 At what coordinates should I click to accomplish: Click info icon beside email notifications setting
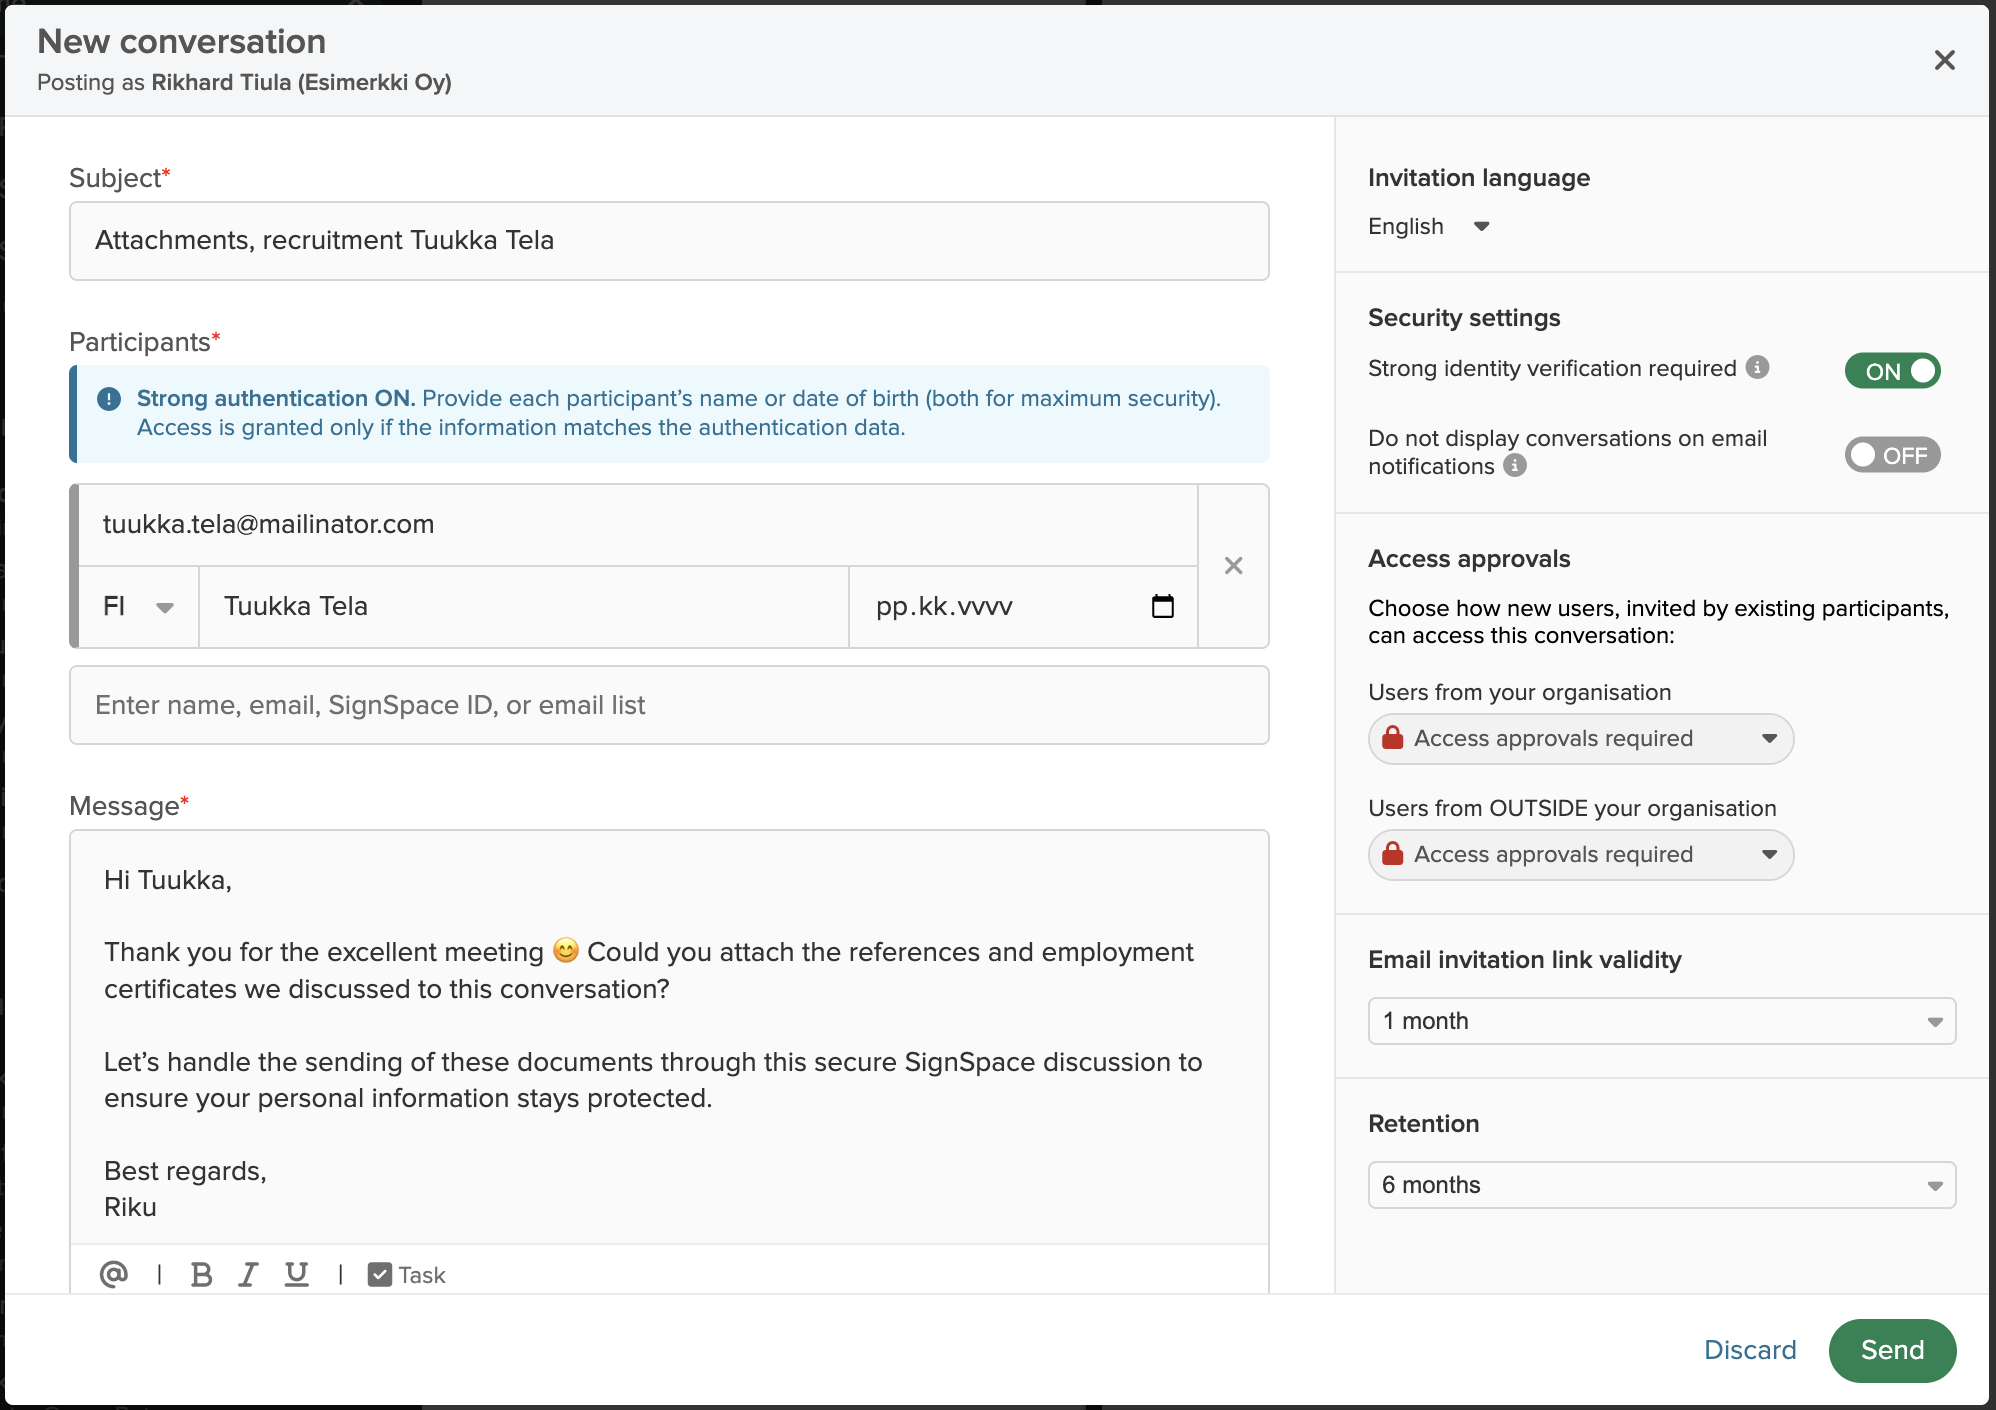(x=1515, y=465)
